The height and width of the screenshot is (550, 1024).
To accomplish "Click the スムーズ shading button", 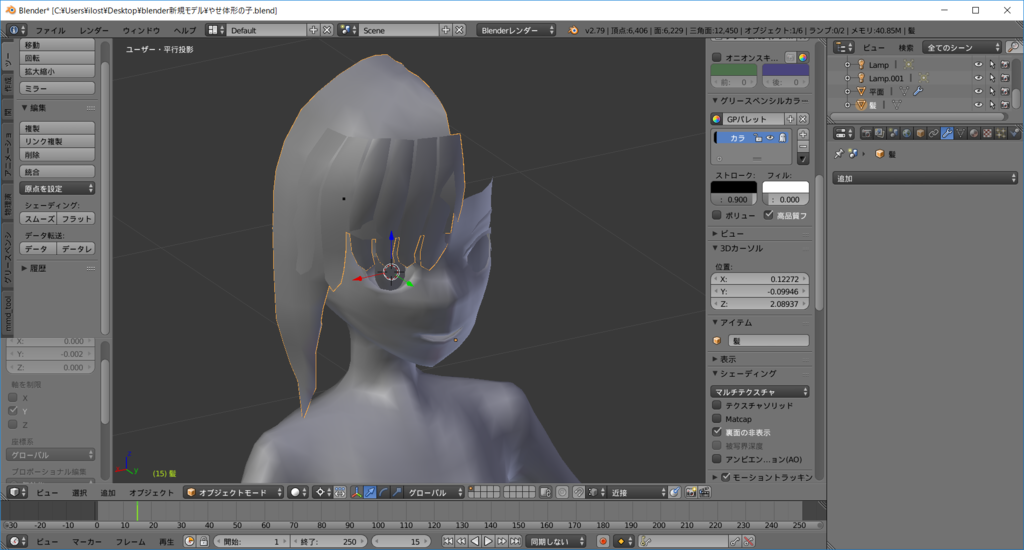I will tap(39, 219).
